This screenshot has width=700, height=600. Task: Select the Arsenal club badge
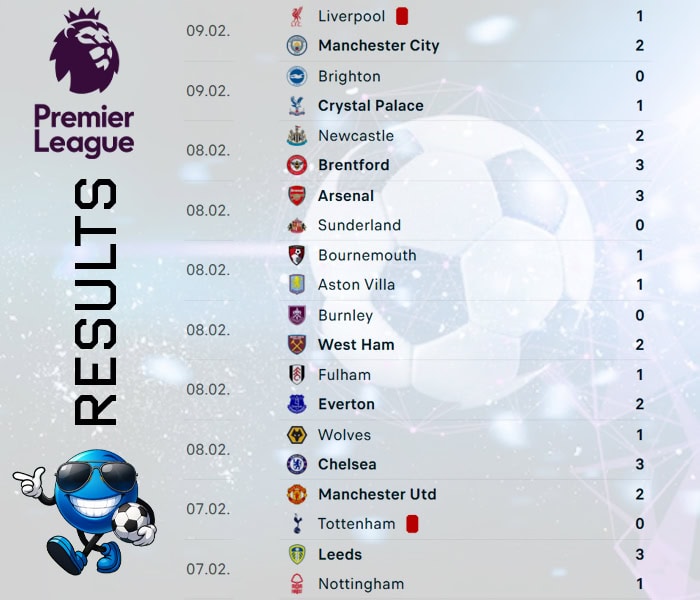tap(296, 196)
